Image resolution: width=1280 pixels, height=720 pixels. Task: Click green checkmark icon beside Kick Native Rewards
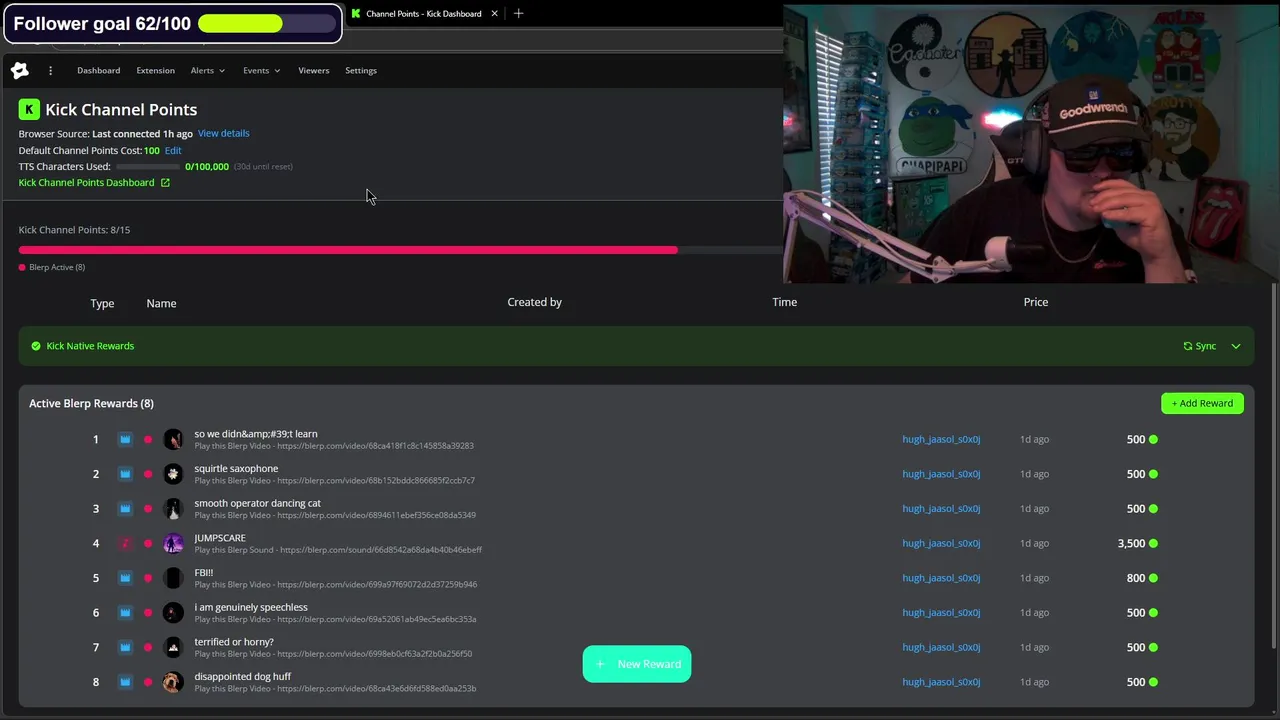[36, 346]
